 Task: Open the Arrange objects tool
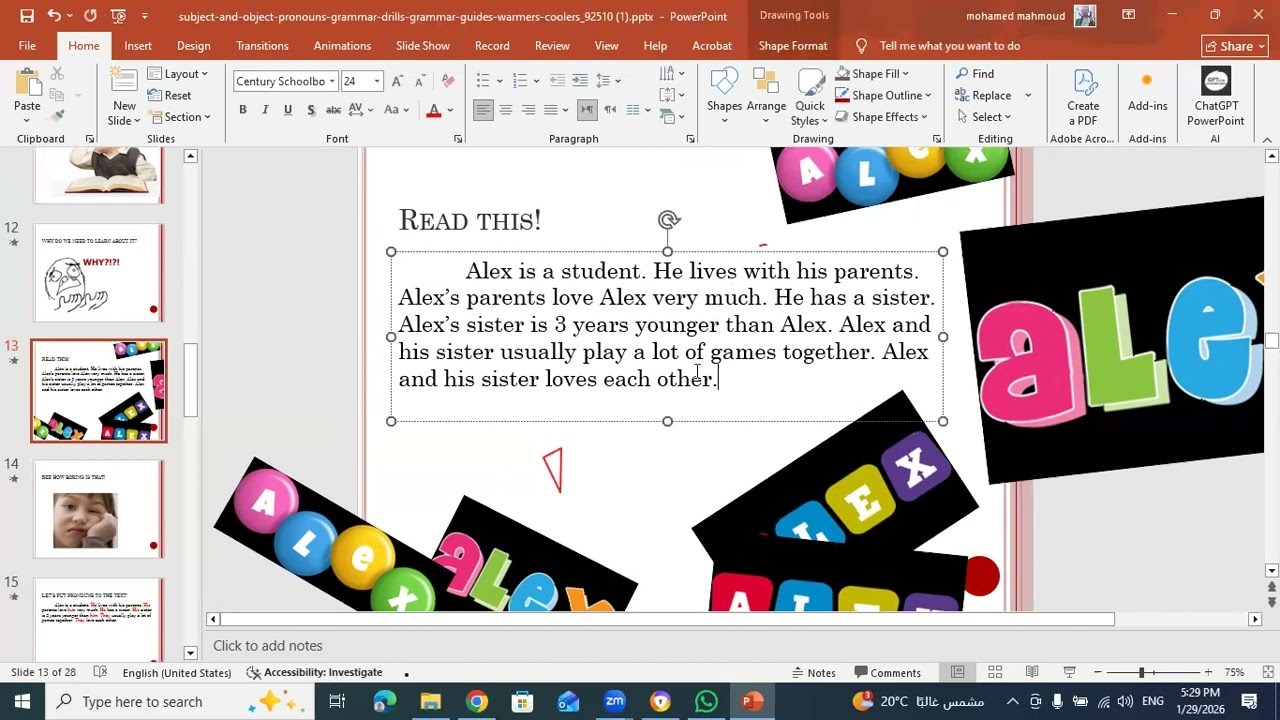coord(766,85)
